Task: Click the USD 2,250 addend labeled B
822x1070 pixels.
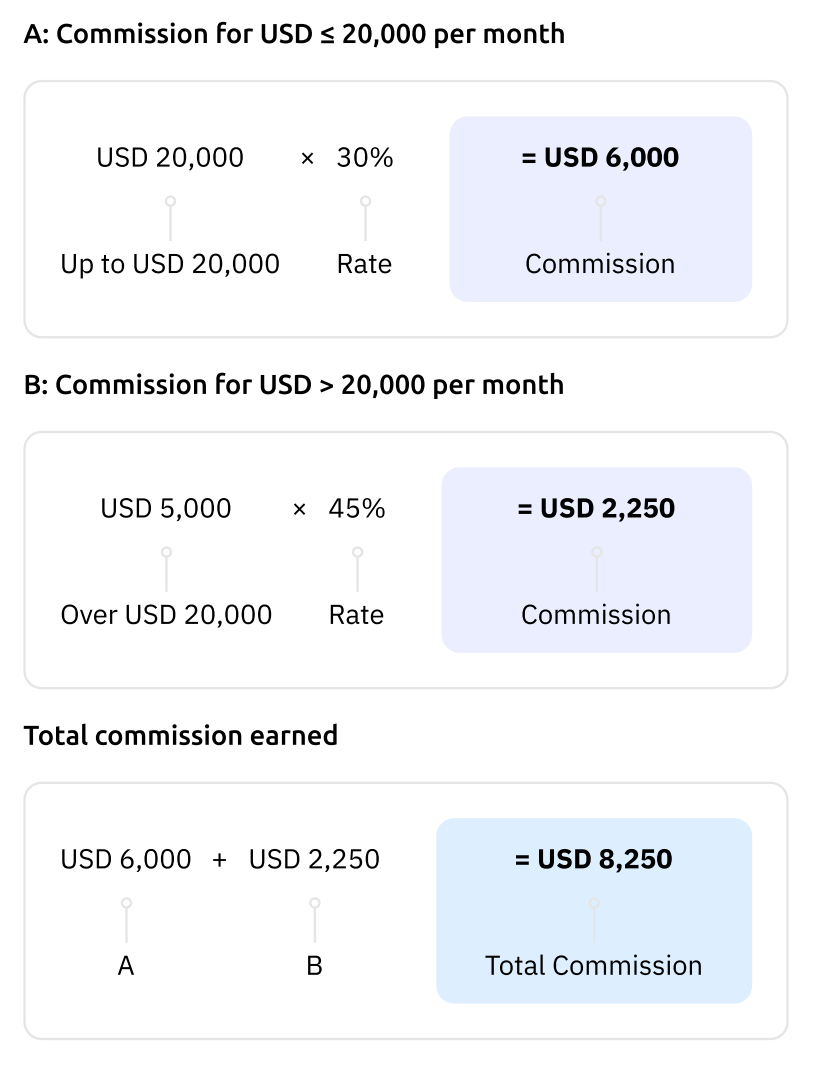Action: pos(314,859)
